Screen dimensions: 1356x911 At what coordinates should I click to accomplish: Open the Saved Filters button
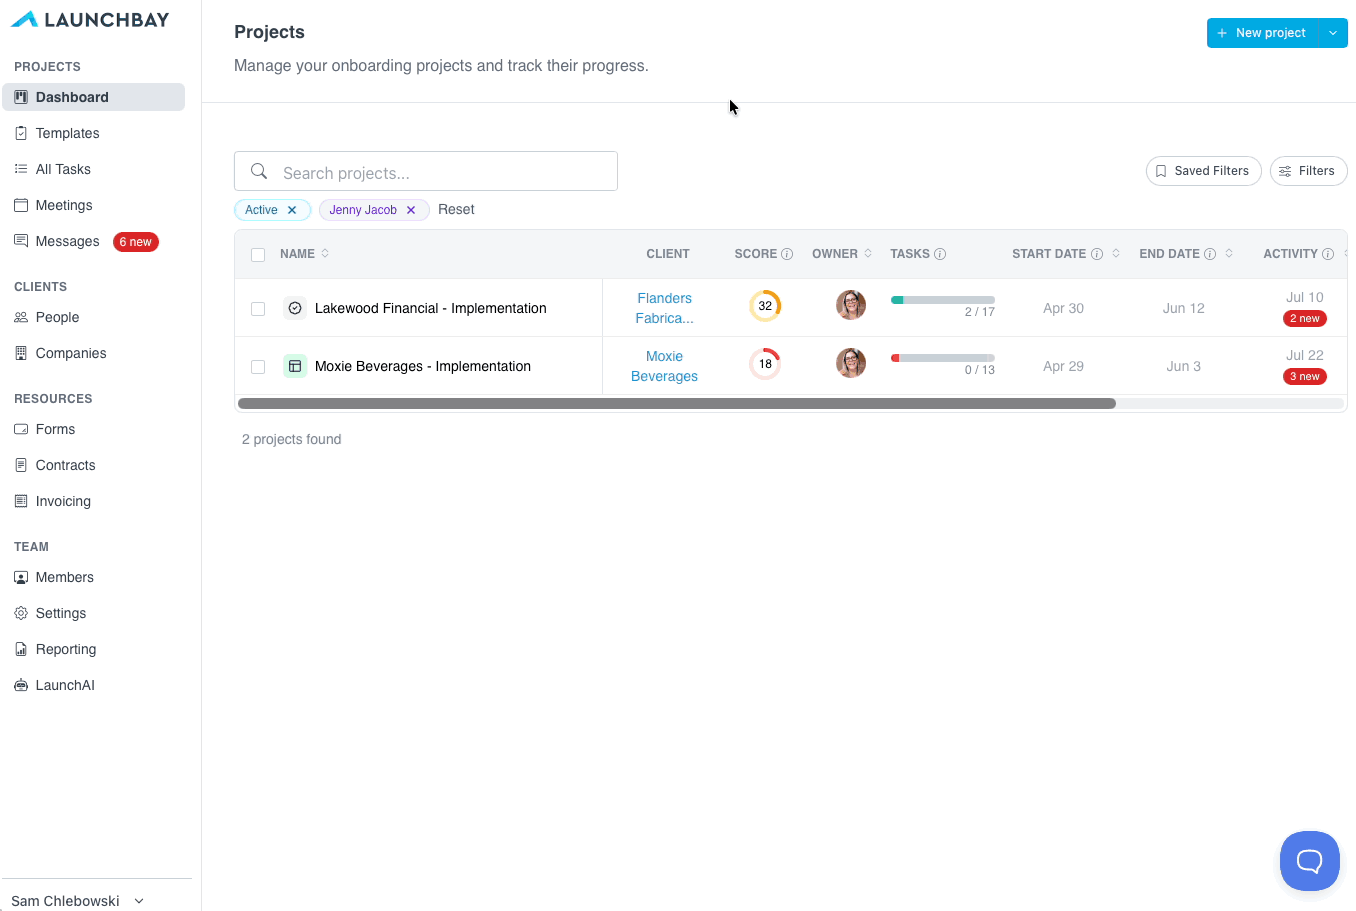click(x=1203, y=171)
